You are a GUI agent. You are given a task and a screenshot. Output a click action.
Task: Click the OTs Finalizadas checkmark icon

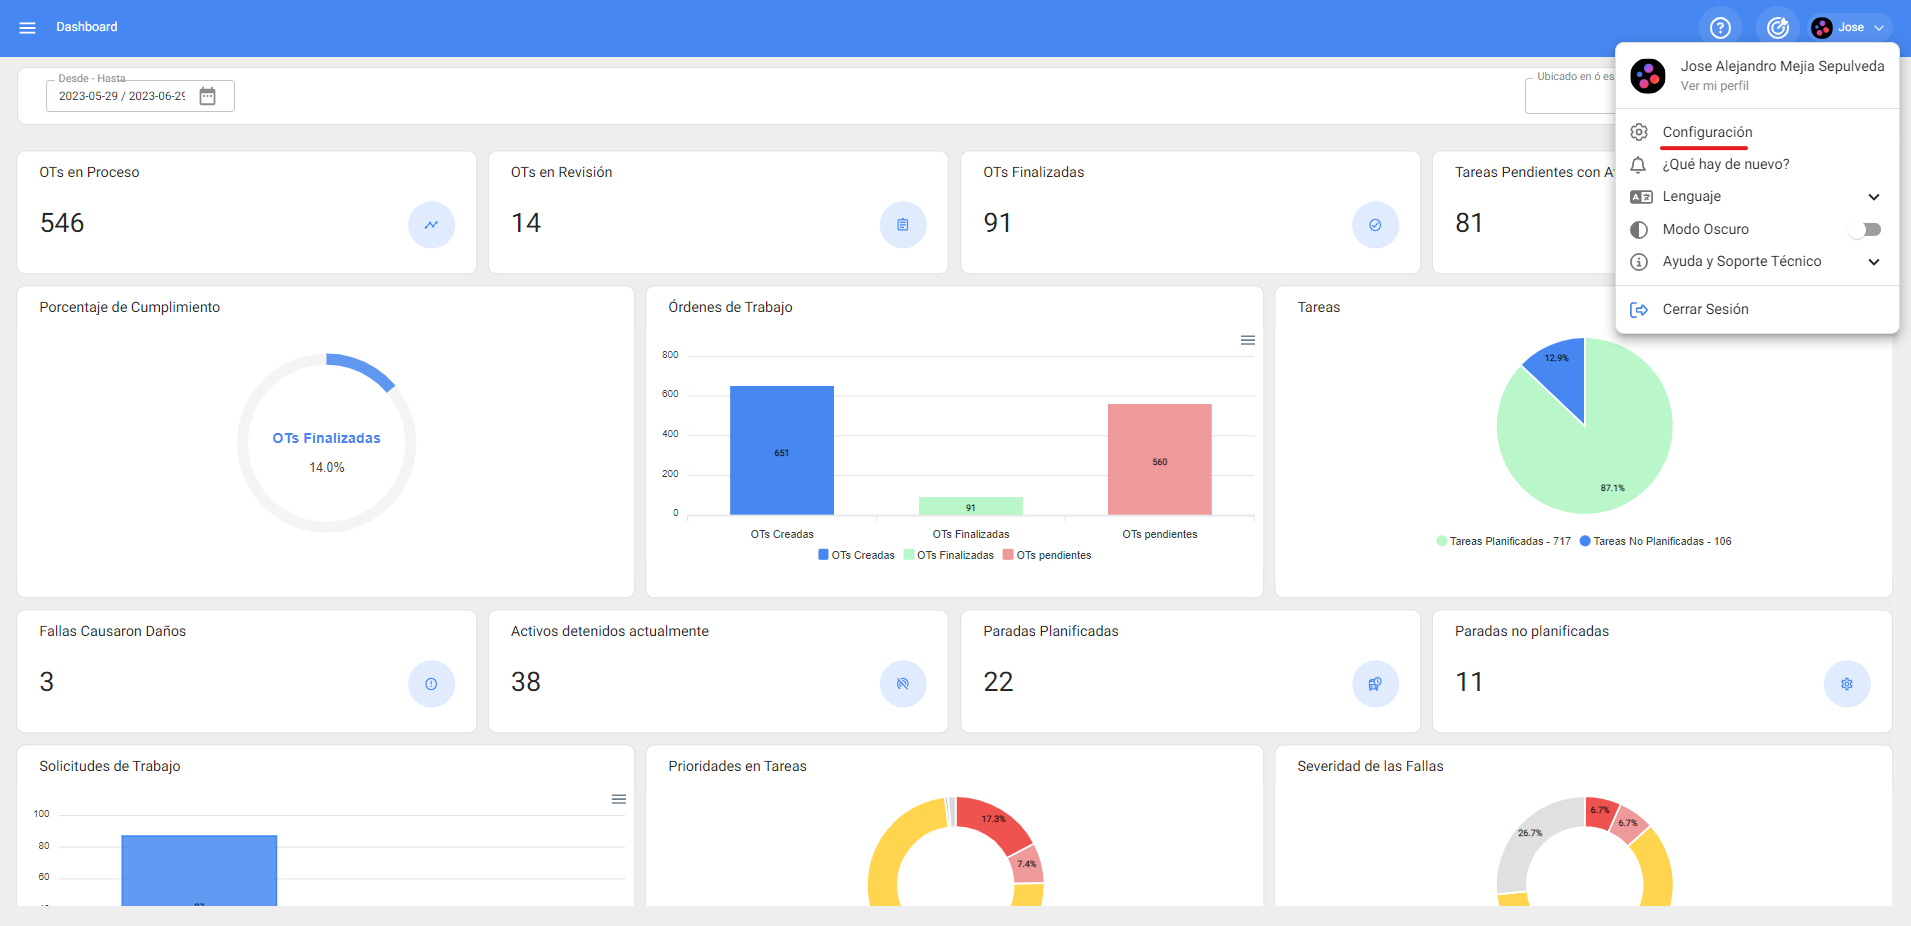click(1374, 225)
